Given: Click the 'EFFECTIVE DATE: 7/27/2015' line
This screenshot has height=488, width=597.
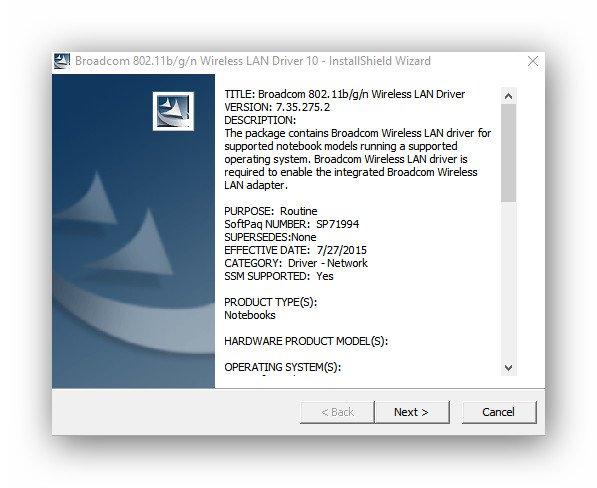Looking at the screenshot, I should (x=295, y=250).
